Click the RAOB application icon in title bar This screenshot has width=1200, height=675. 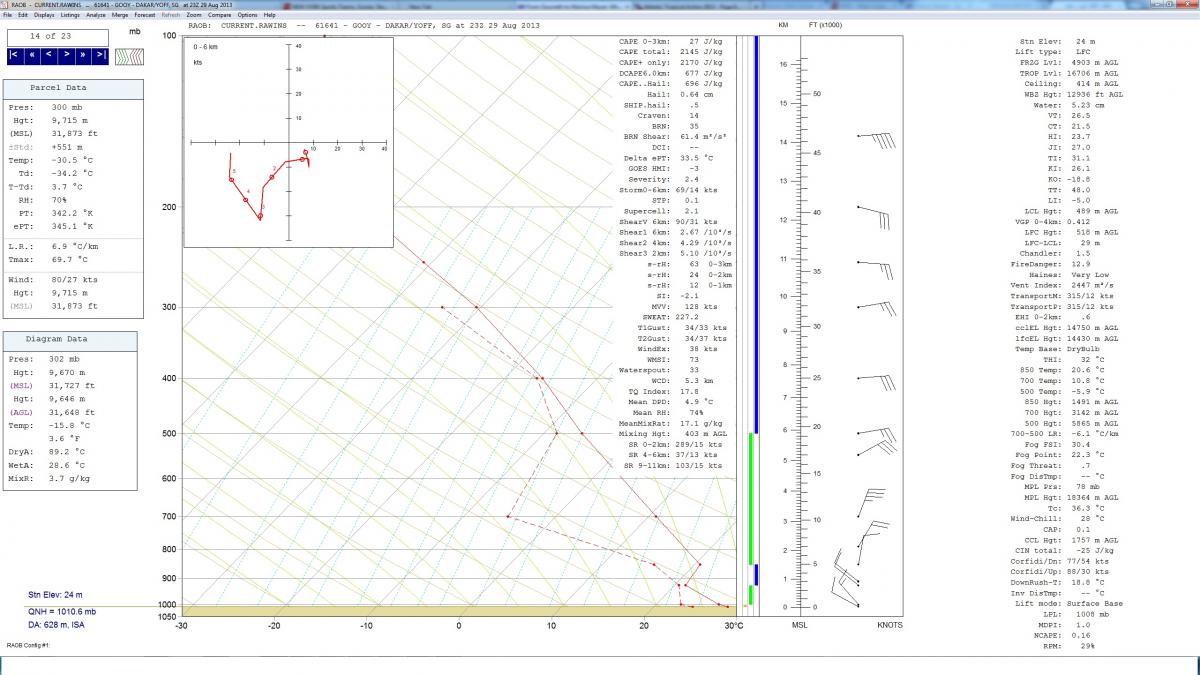5,4
